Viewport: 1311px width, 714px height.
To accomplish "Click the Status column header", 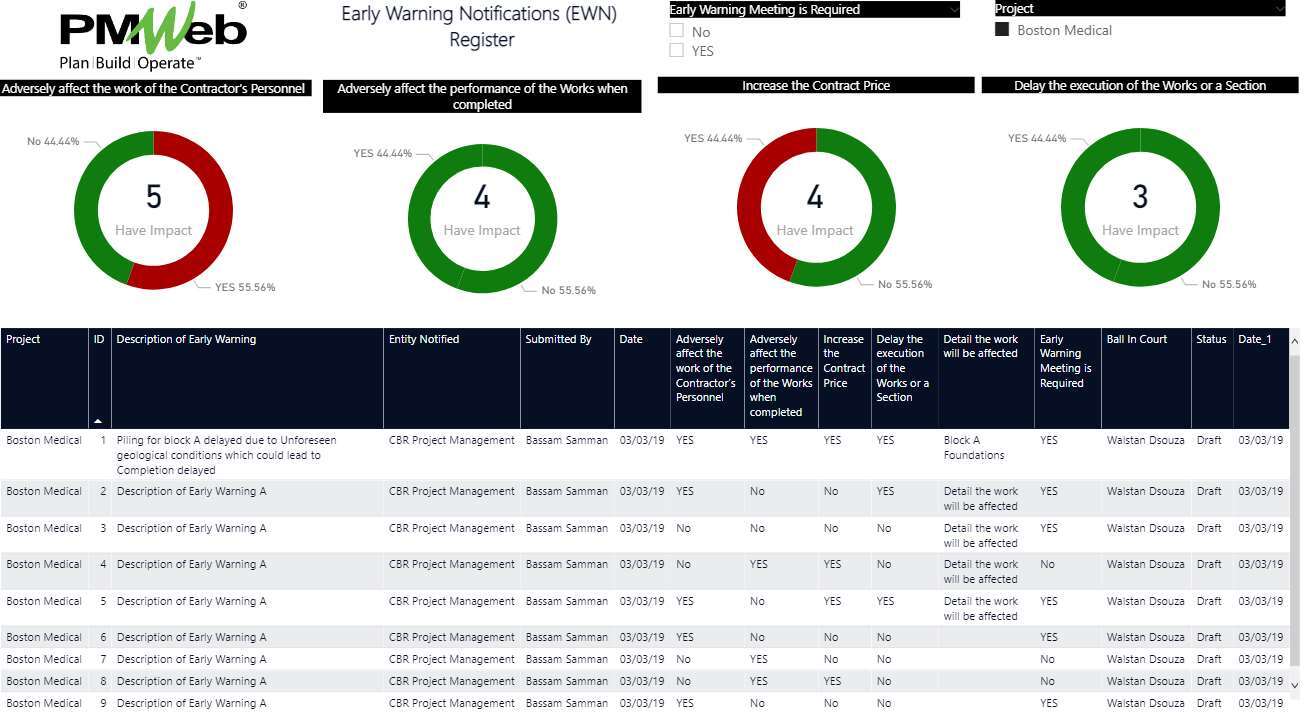I will [1210, 340].
